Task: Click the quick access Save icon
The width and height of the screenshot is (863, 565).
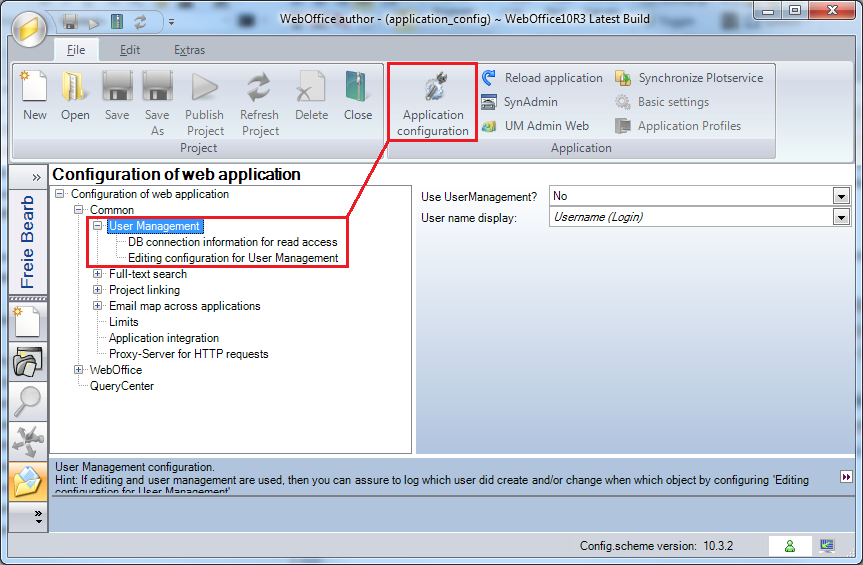Action: point(70,22)
